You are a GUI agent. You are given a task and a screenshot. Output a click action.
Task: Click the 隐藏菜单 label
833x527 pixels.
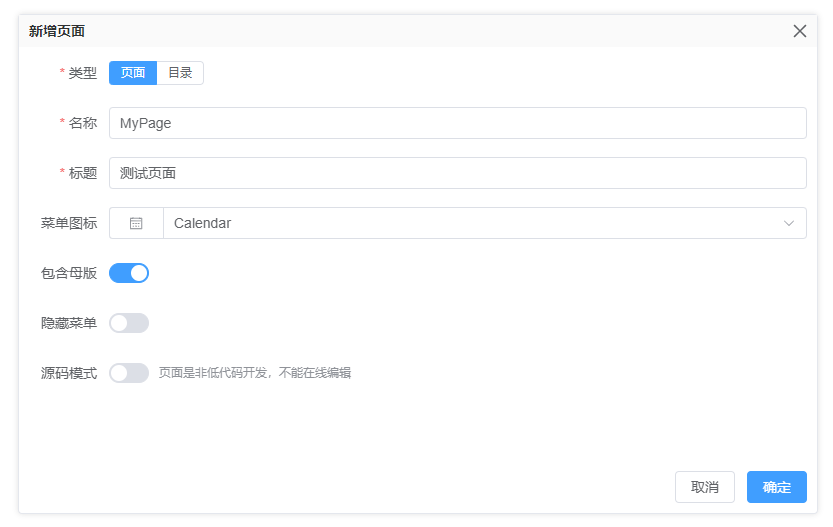pos(69,323)
